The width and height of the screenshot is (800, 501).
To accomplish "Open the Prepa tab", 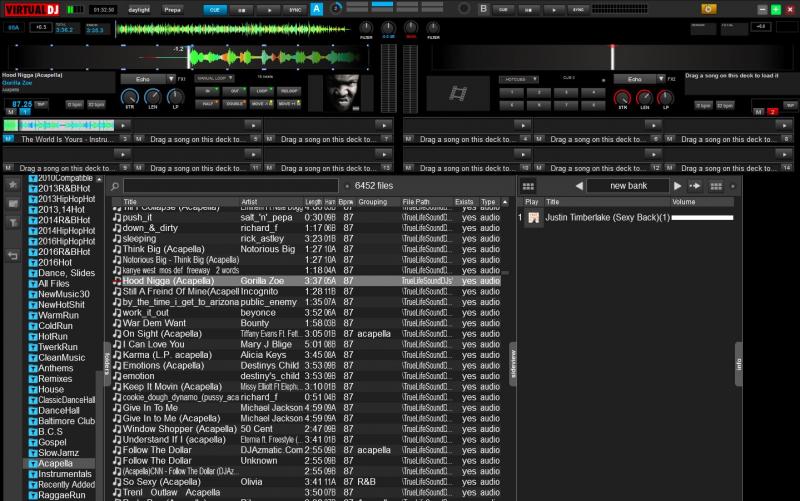I will pos(172,10).
